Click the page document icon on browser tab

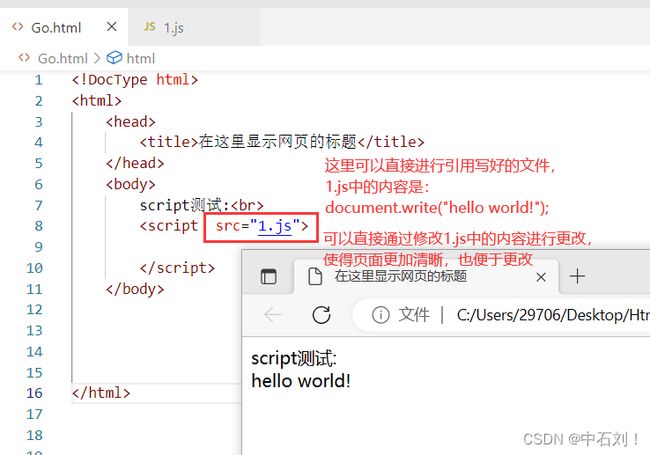point(315,276)
